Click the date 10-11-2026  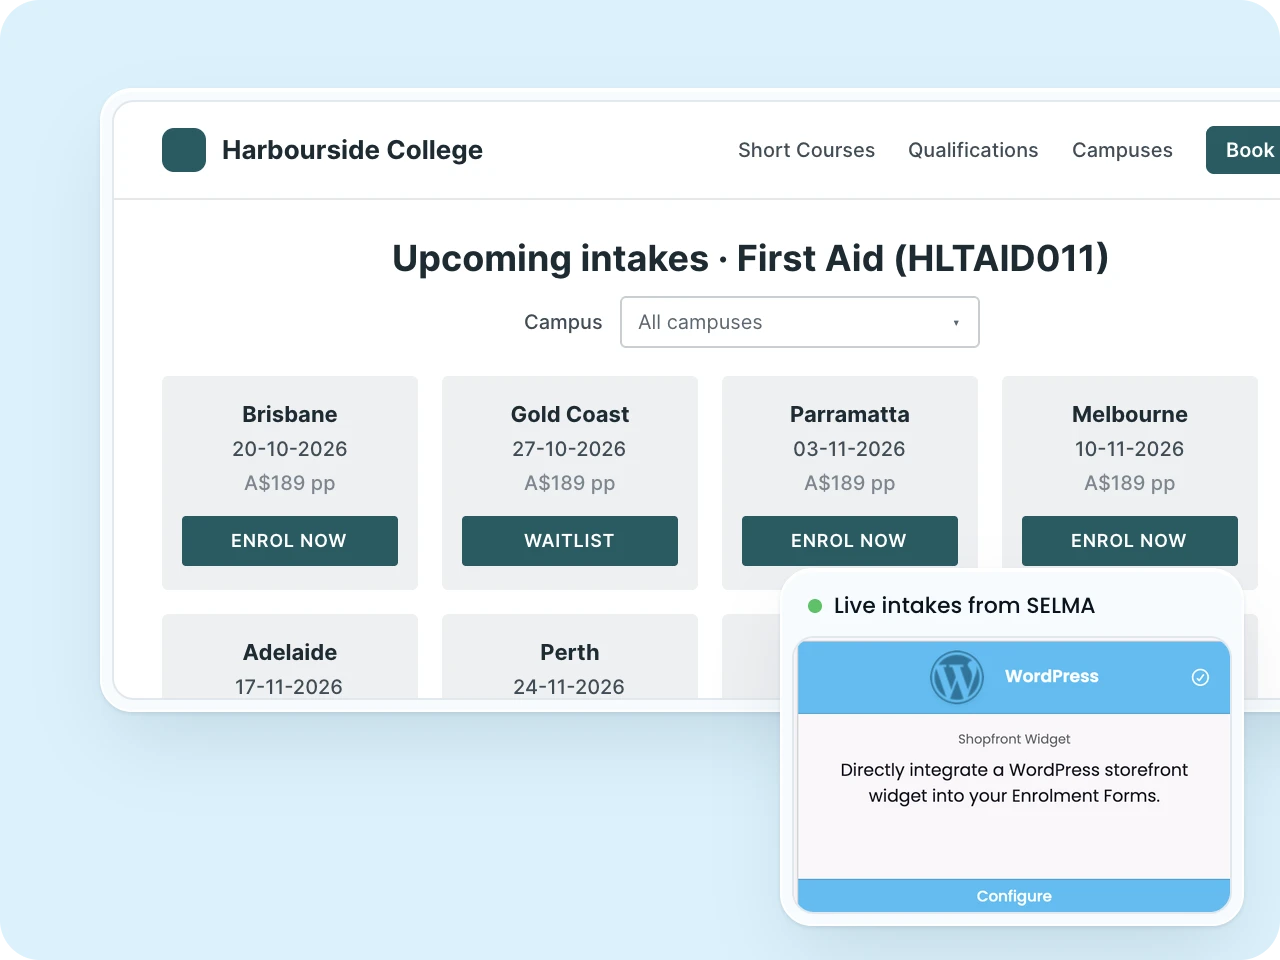(x=1129, y=449)
